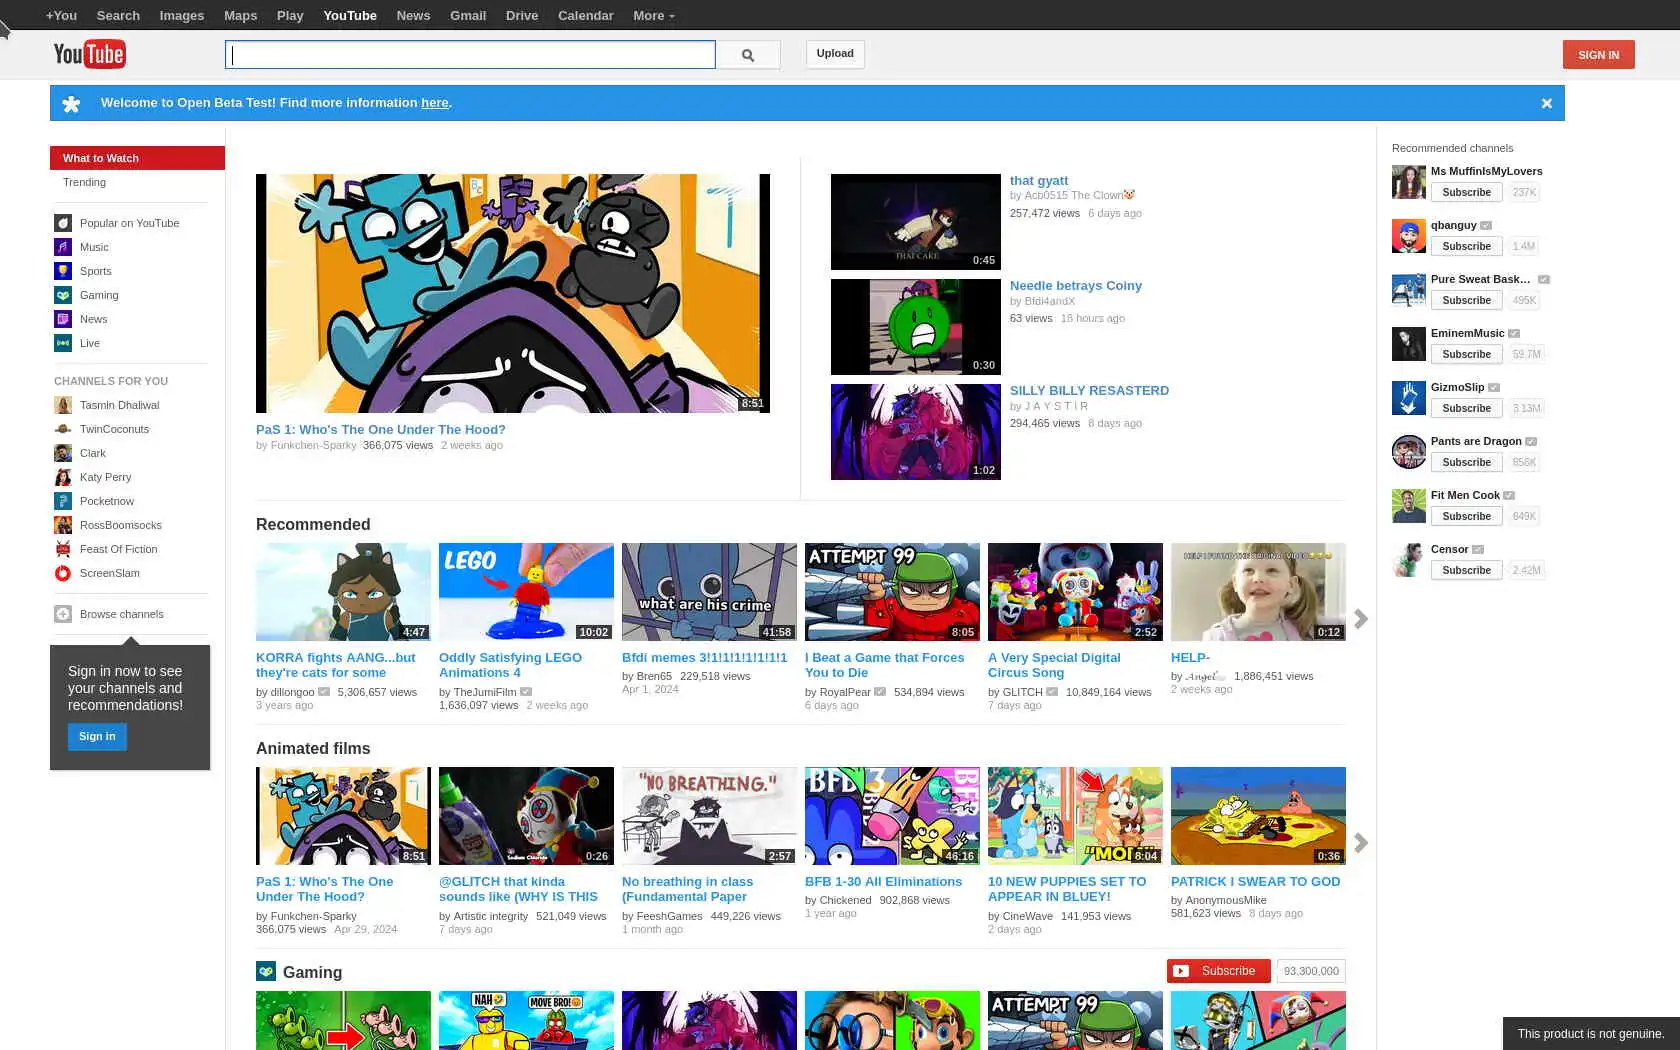Click the YouTube logo

89,54
